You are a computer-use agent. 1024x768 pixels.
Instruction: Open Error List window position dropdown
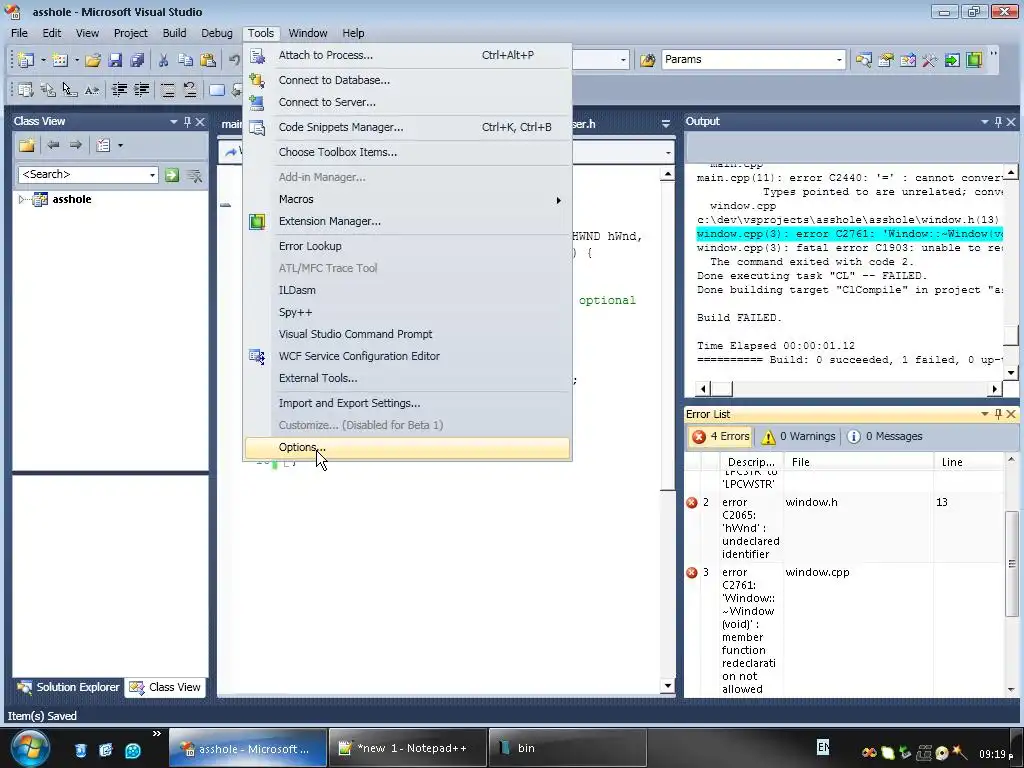pos(984,414)
